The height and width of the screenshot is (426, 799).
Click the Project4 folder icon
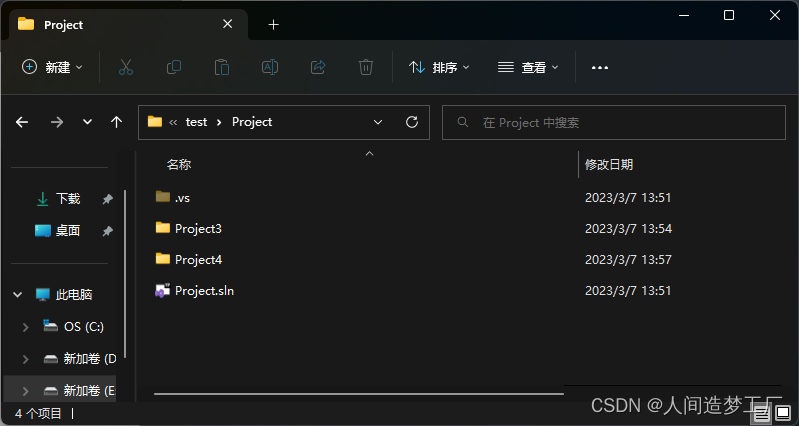coord(163,258)
